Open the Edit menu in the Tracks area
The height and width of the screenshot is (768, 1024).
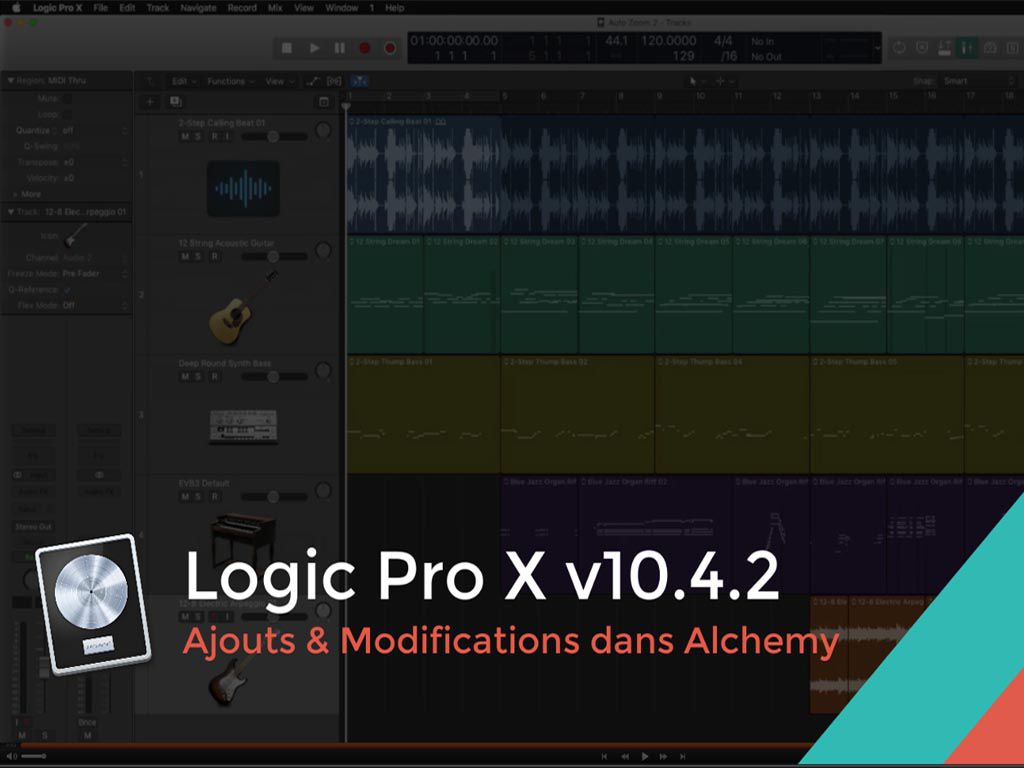point(184,81)
